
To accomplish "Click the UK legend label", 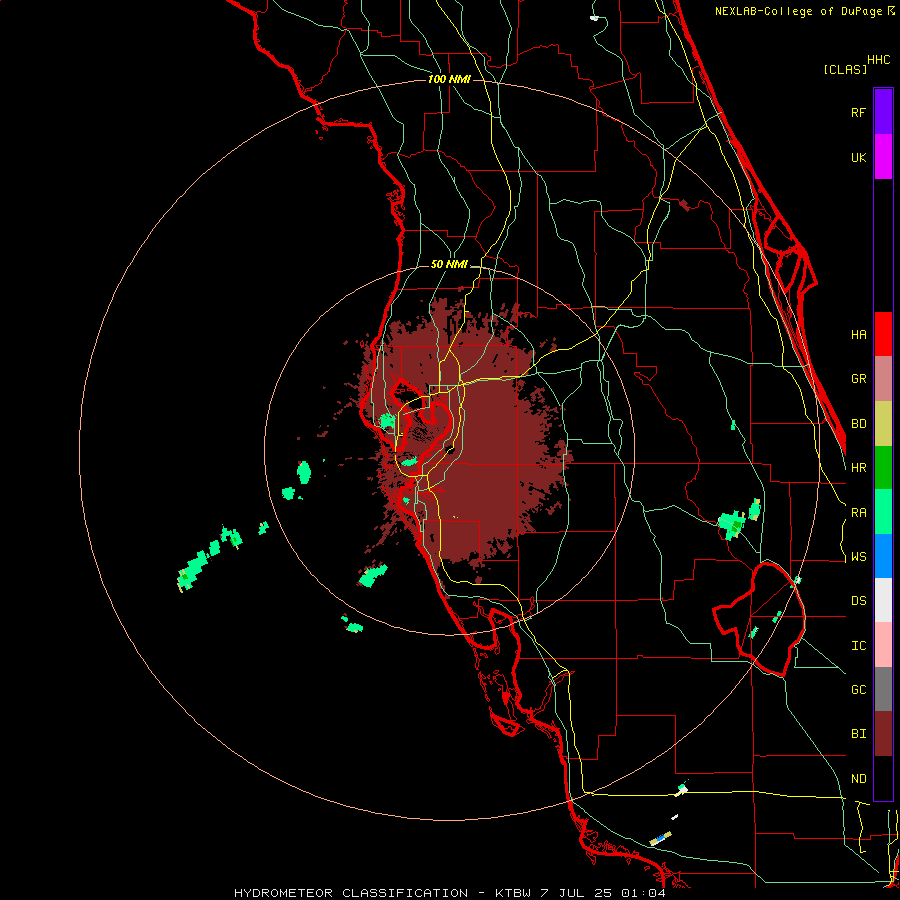I will [858, 157].
